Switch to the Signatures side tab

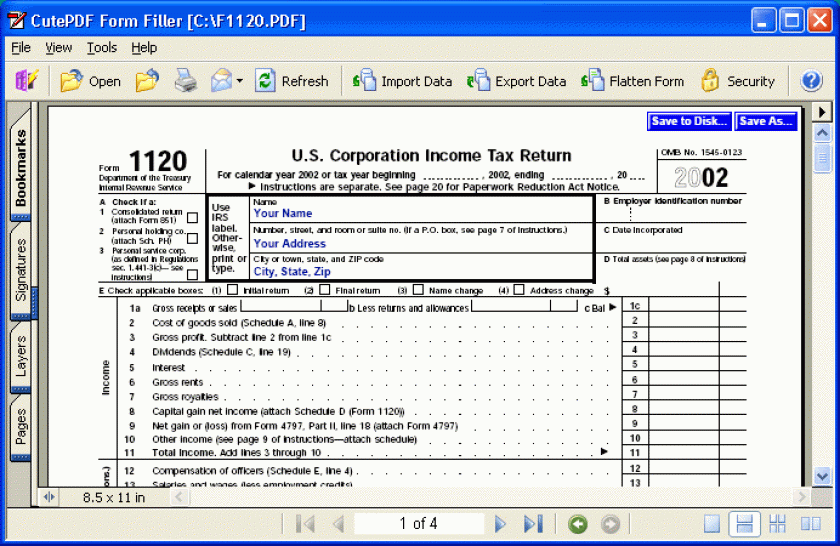pyautogui.click(x=20, y=270)
